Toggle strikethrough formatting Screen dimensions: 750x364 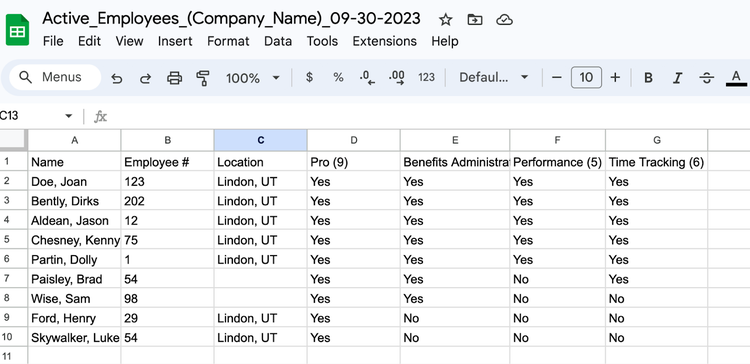(706, 77)
